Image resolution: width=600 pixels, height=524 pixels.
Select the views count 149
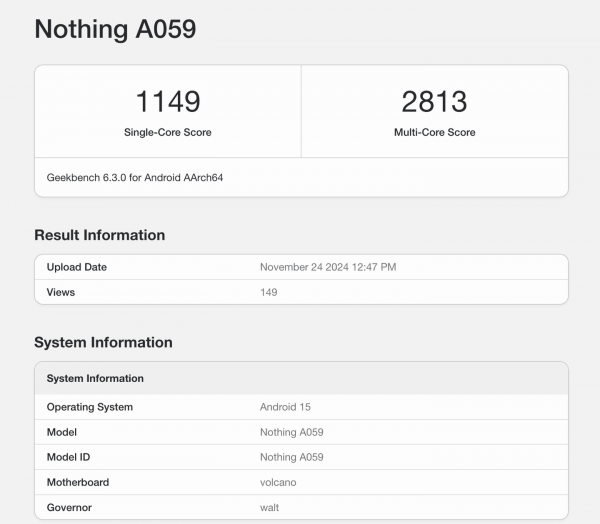[269, 292]
